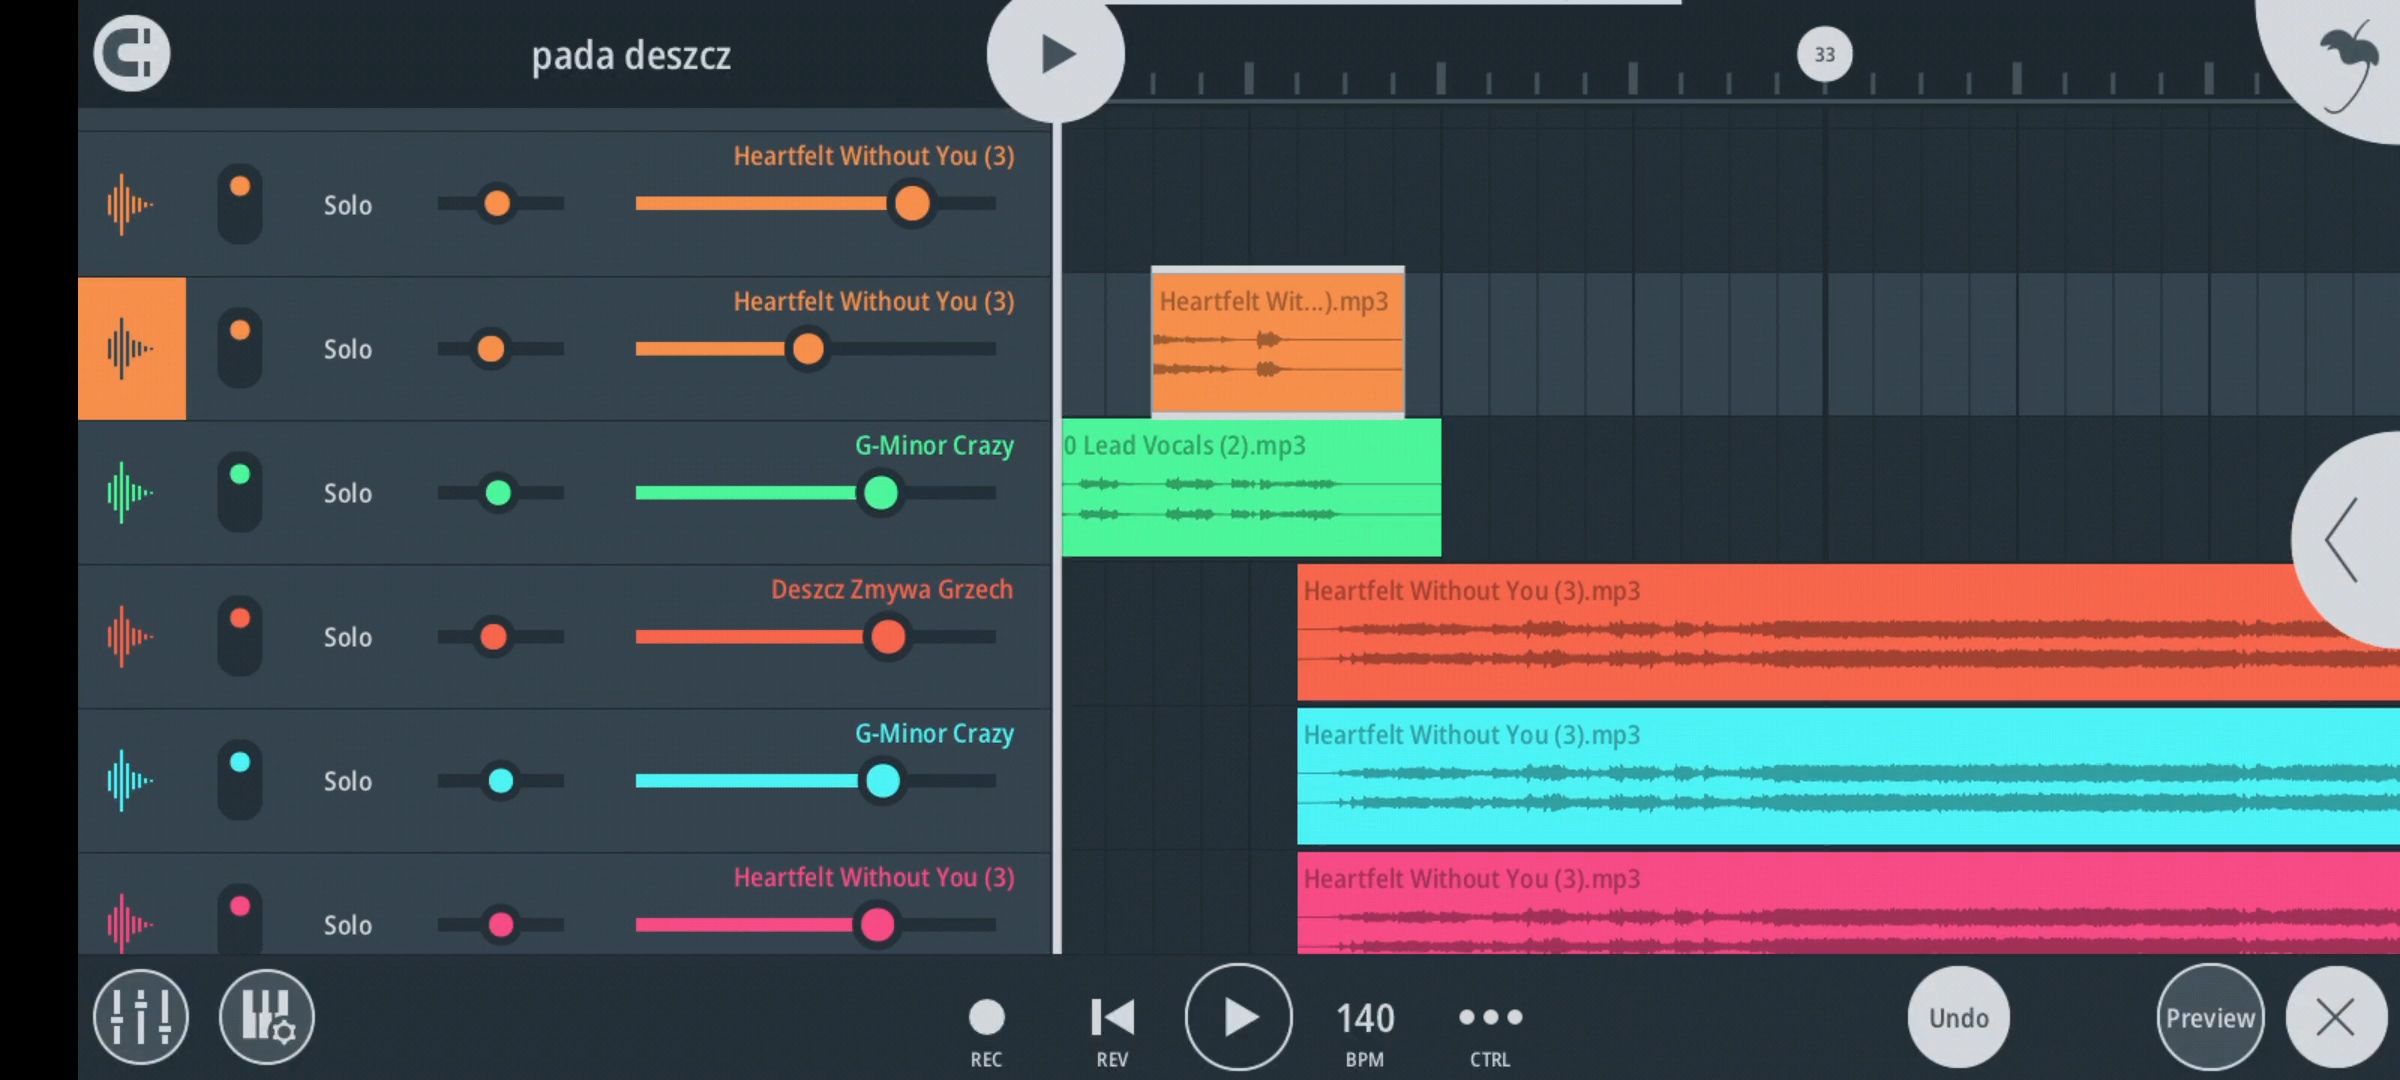Select the pink Heartfelt Without You waveform icon

point(130,923)
